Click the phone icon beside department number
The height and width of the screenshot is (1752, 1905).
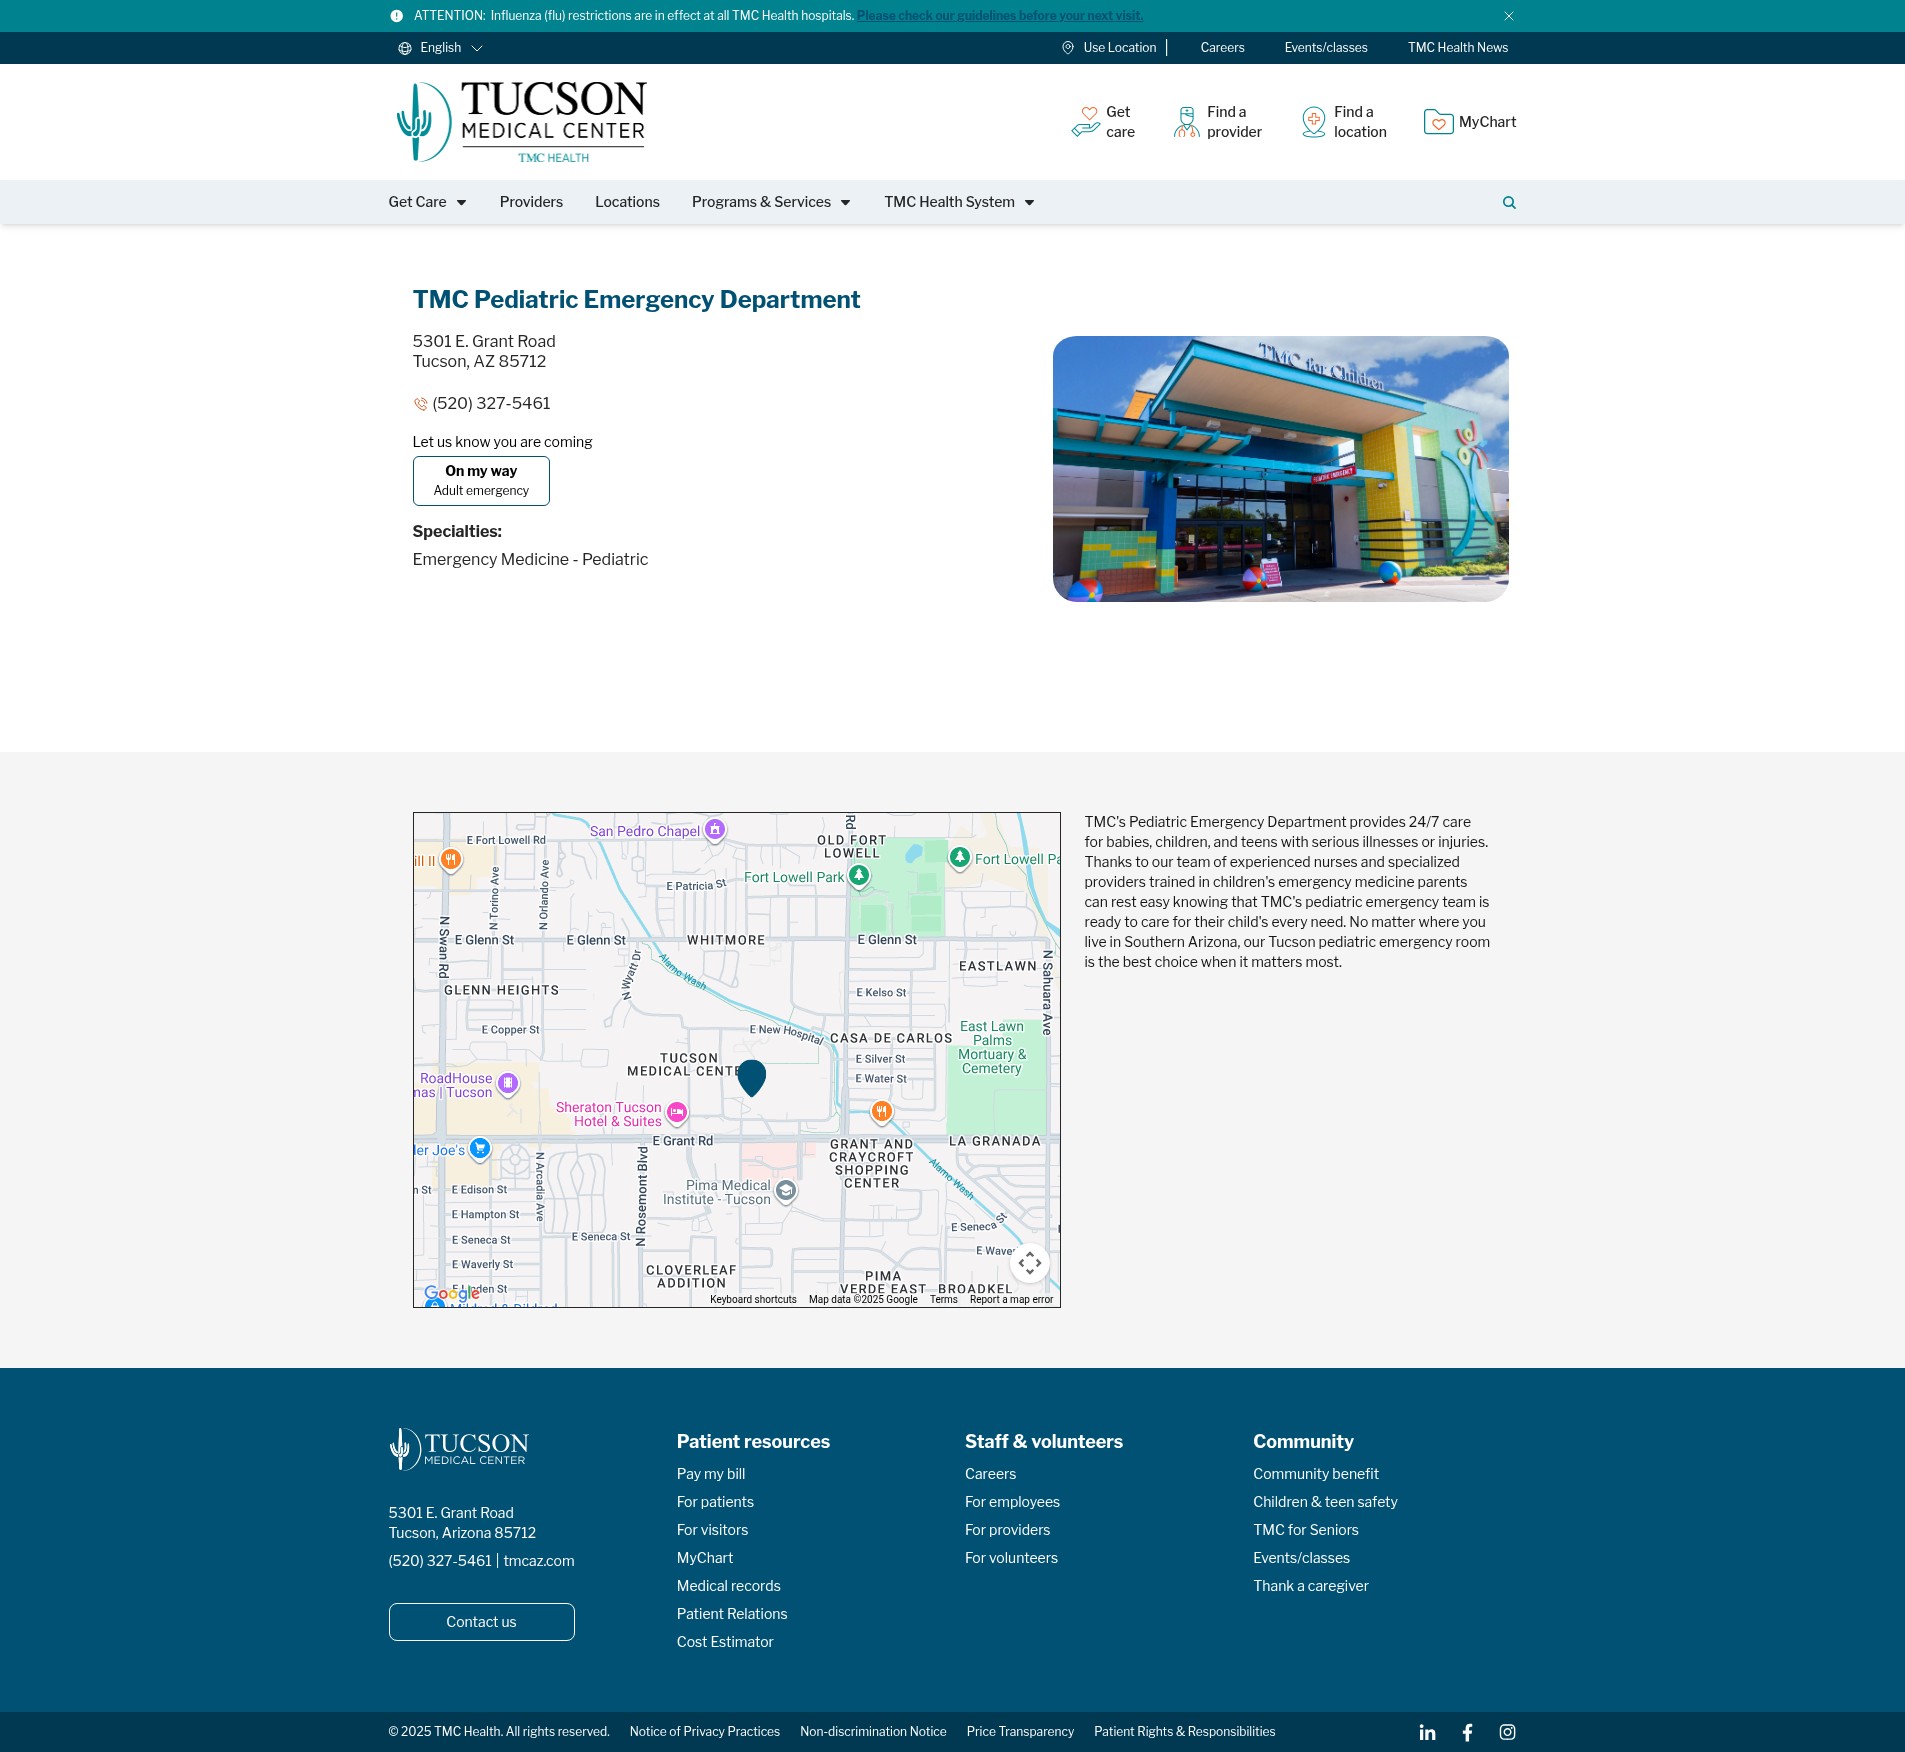(420, 404)
